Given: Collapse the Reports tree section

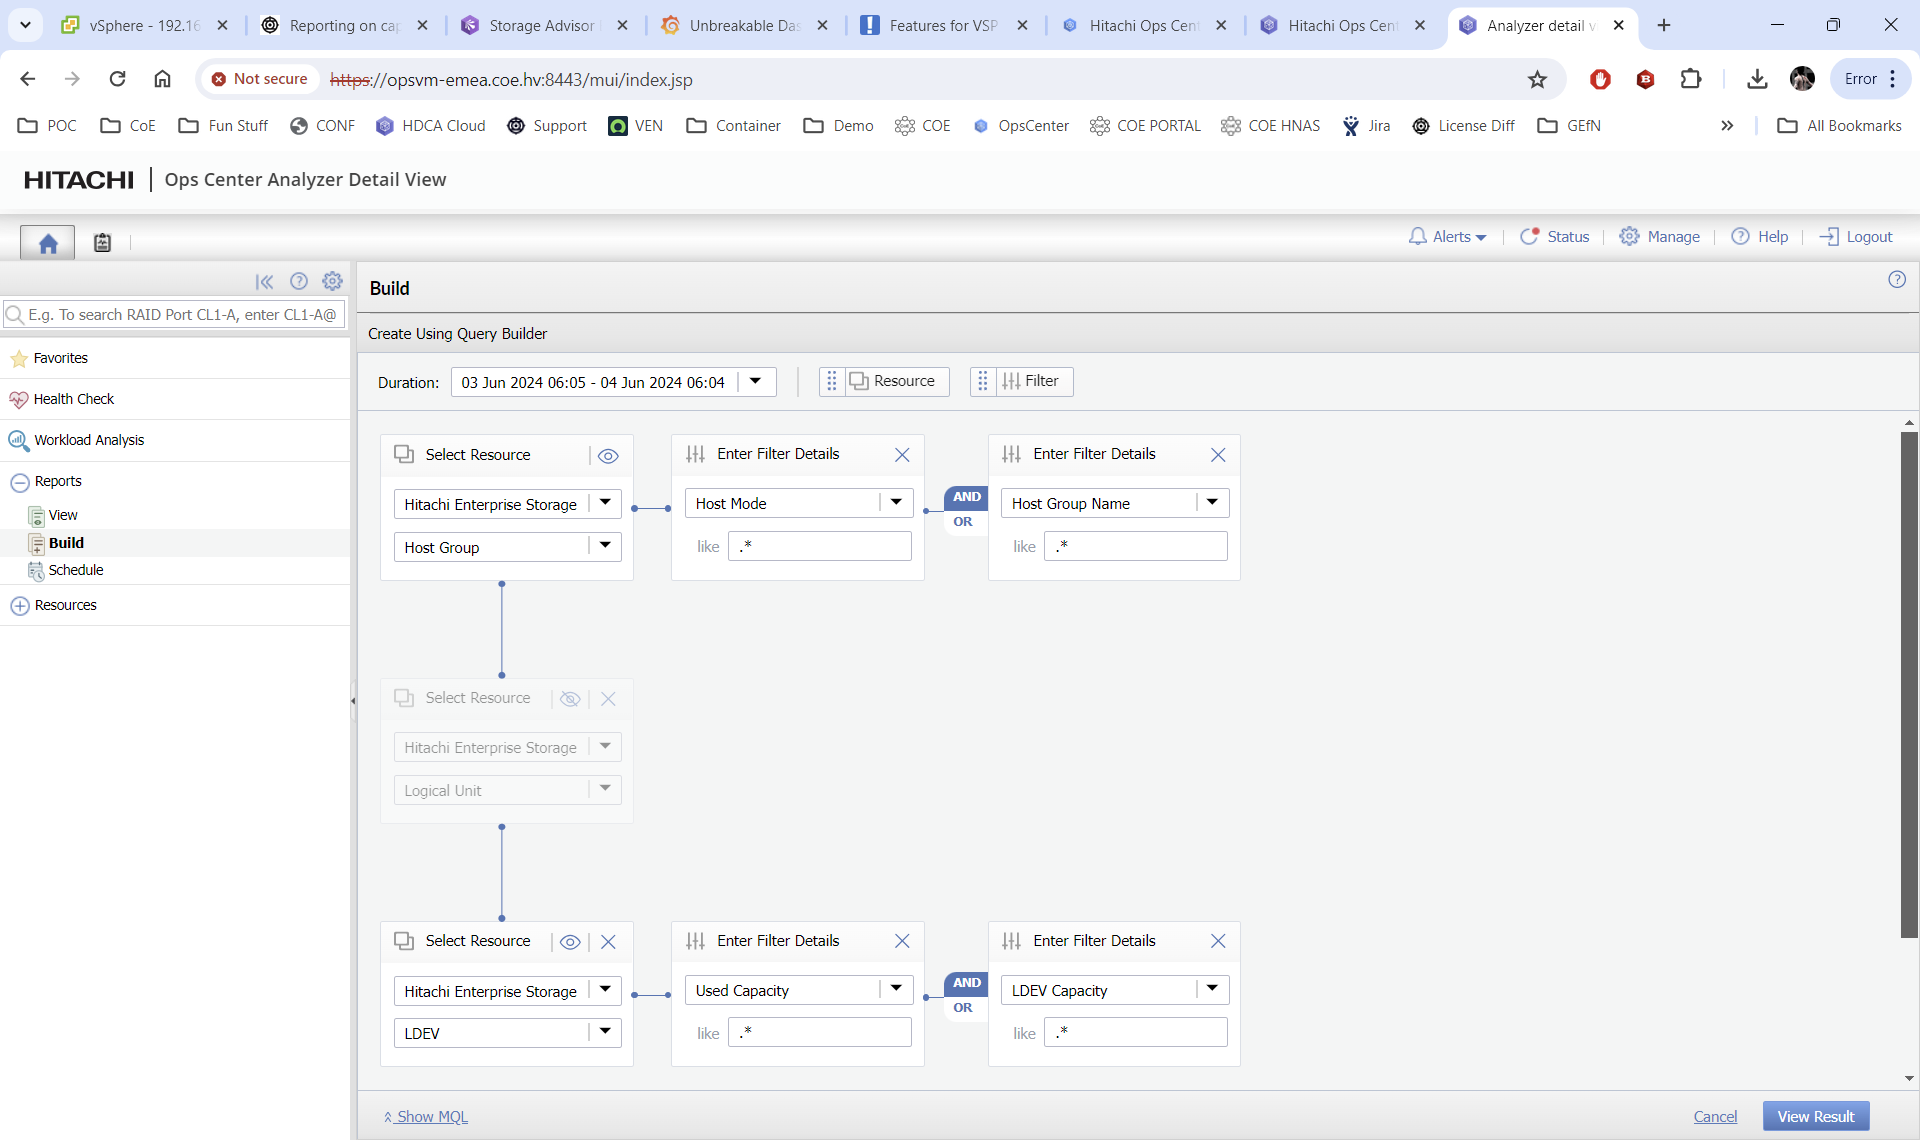Looking at the screenshot, I should (19, 482).
